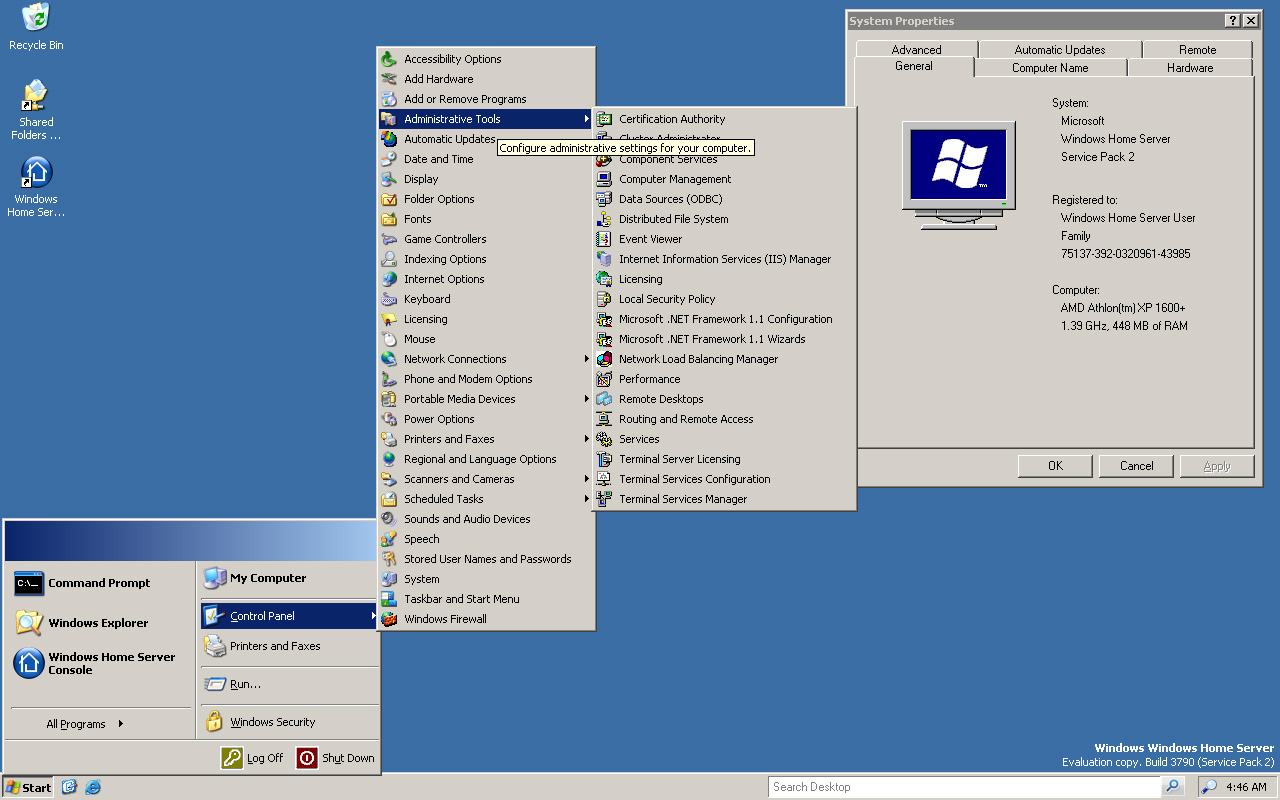This screenshot has height=800, width=1280.
Task: Open the Computer Name tab
Action: point(1049,68)
